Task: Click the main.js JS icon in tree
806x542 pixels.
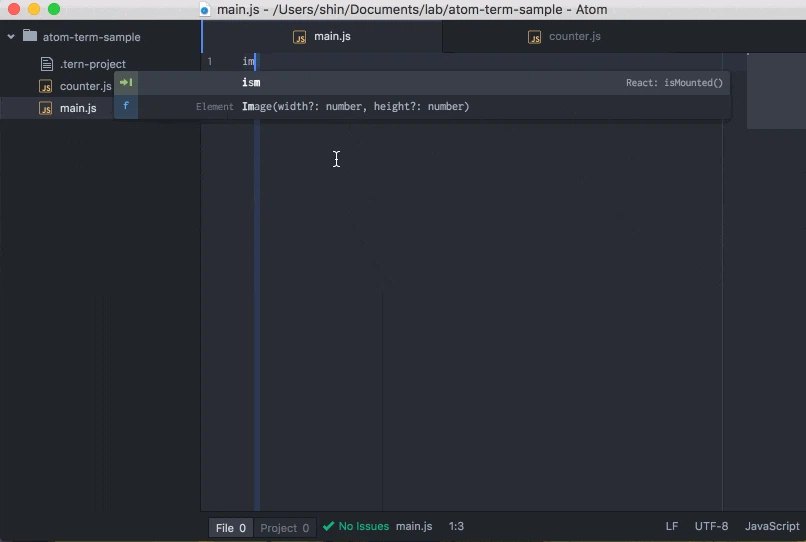Action: click(x=46, y=109)
